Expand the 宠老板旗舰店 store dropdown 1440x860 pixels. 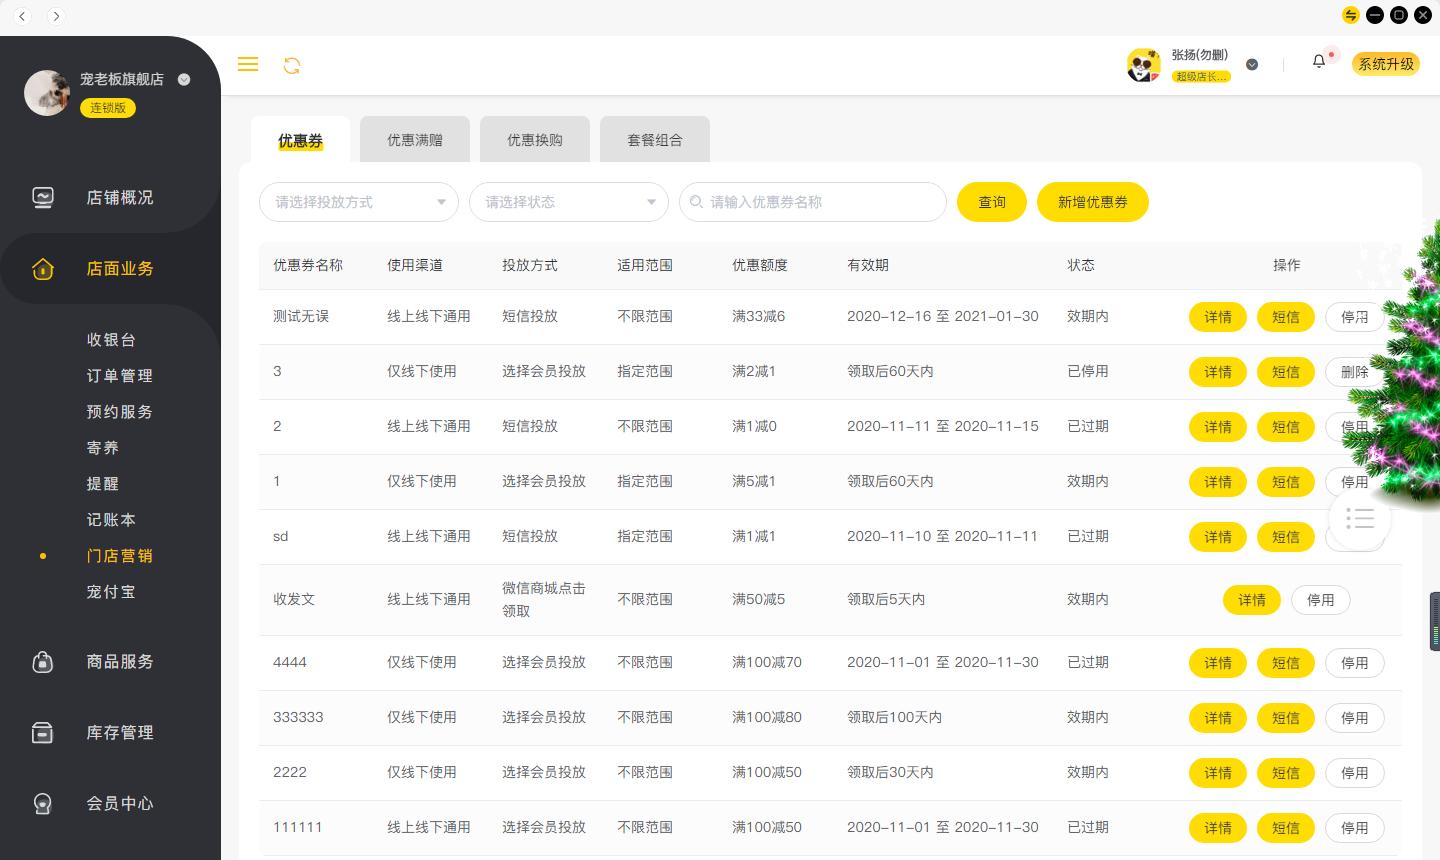(x=183, y=80)
